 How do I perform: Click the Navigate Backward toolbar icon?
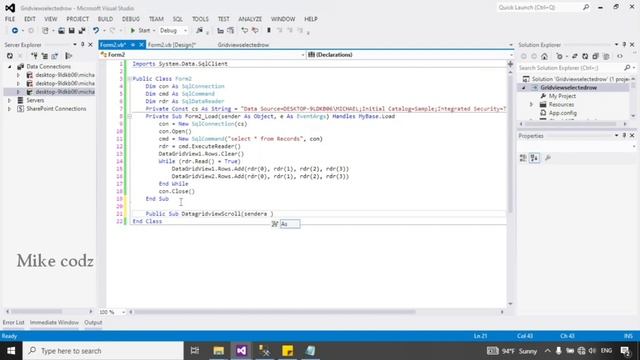point(15,31)
